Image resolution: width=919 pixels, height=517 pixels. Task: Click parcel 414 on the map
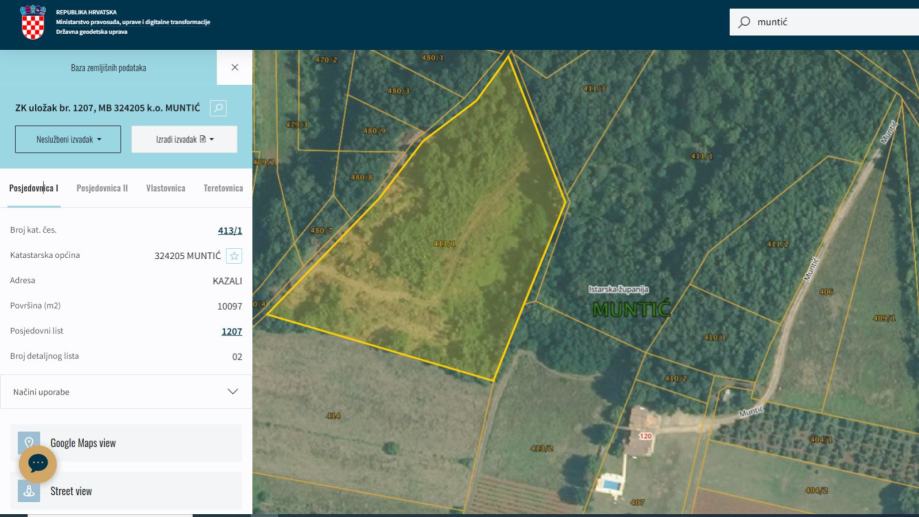333,416
